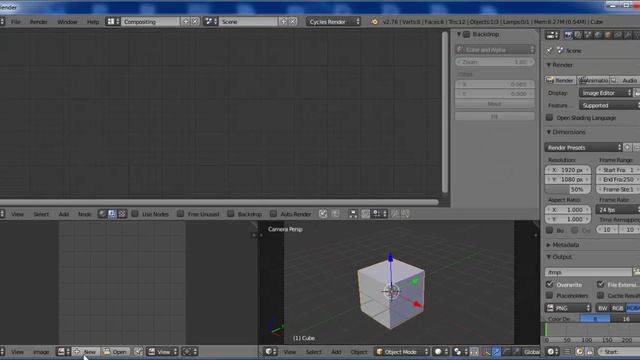Open the PNG file format dropdown
Image resolution: width=640 pixels, height=360 pixels.
tap(568, 308)
